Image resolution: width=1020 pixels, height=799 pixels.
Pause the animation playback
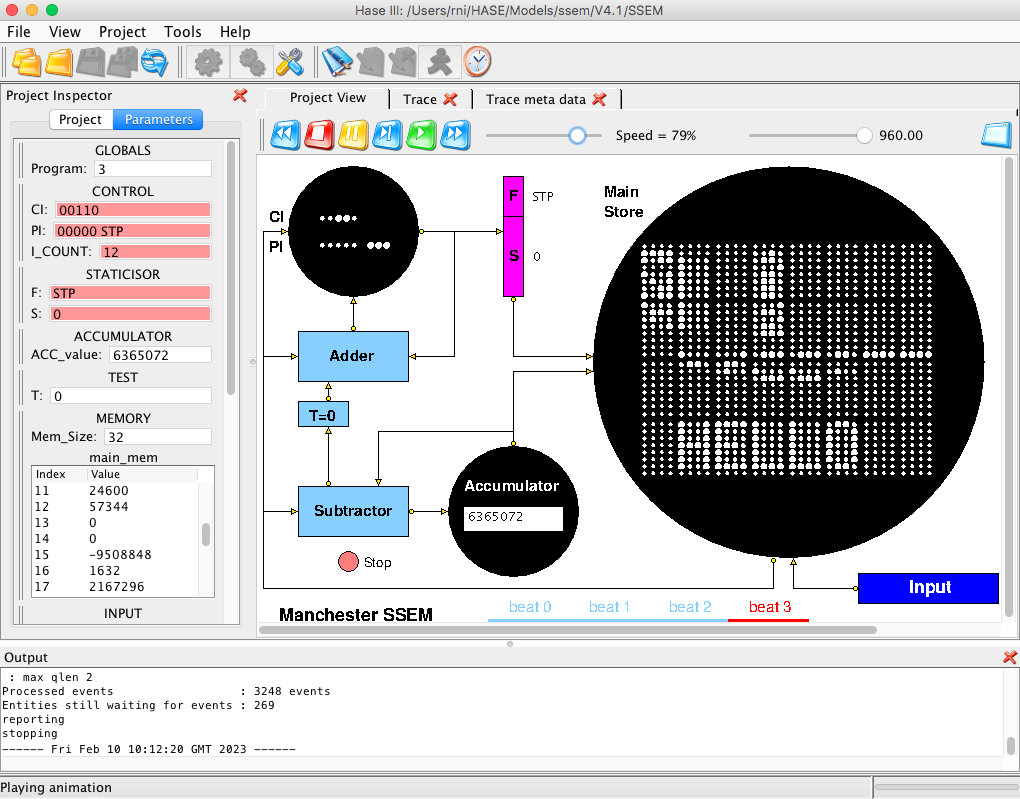click(x=354, y=134)
